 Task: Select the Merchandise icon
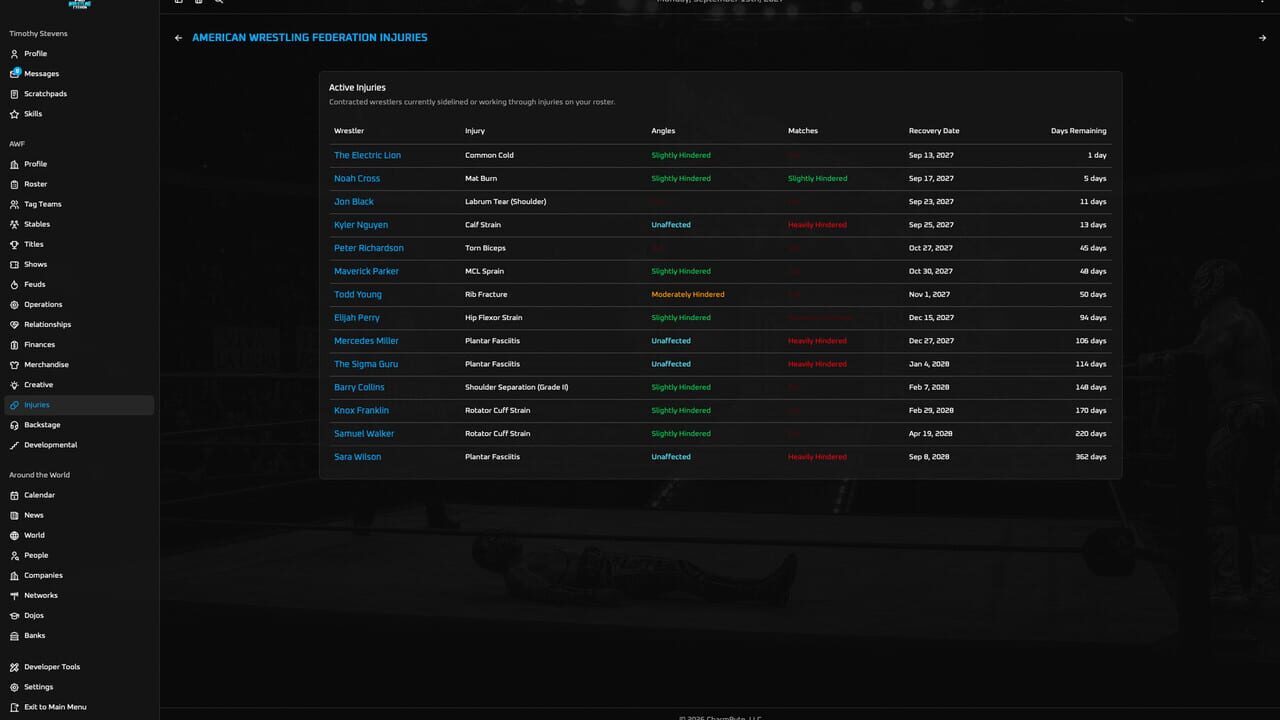(14, 364)
